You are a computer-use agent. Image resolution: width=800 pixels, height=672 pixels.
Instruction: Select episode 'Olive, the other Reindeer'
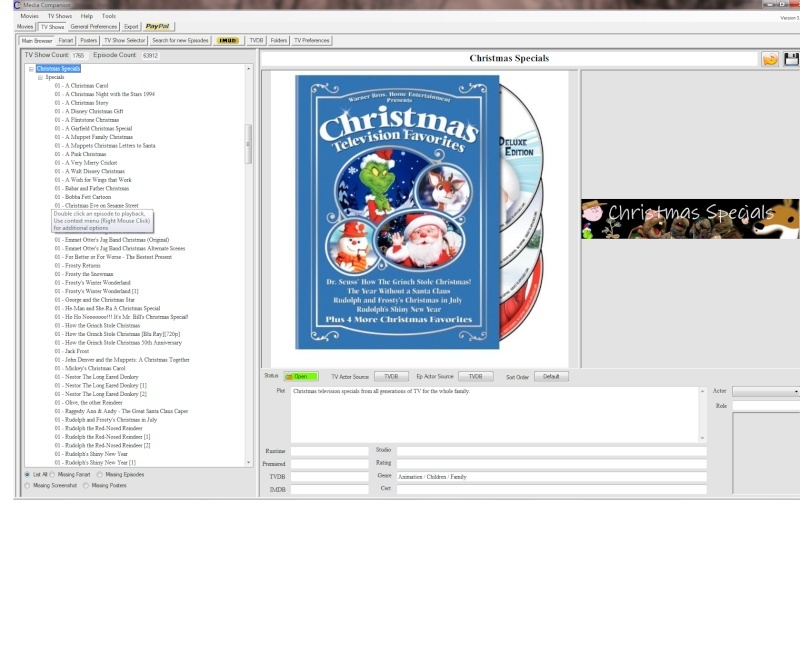pyautogui.click(x=89, y=403)
